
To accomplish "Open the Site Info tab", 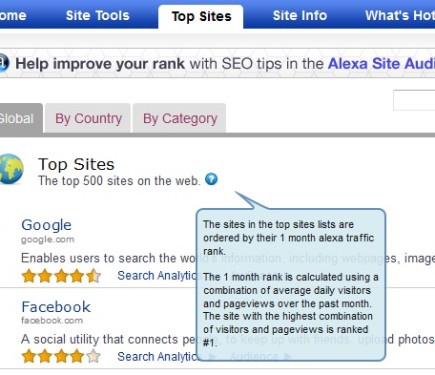I will 300,16.
